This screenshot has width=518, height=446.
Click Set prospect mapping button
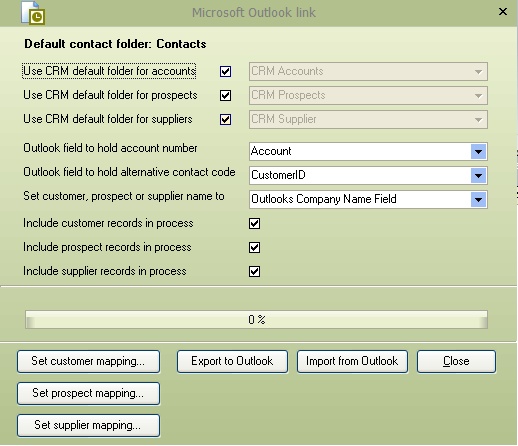click(88, 393)
